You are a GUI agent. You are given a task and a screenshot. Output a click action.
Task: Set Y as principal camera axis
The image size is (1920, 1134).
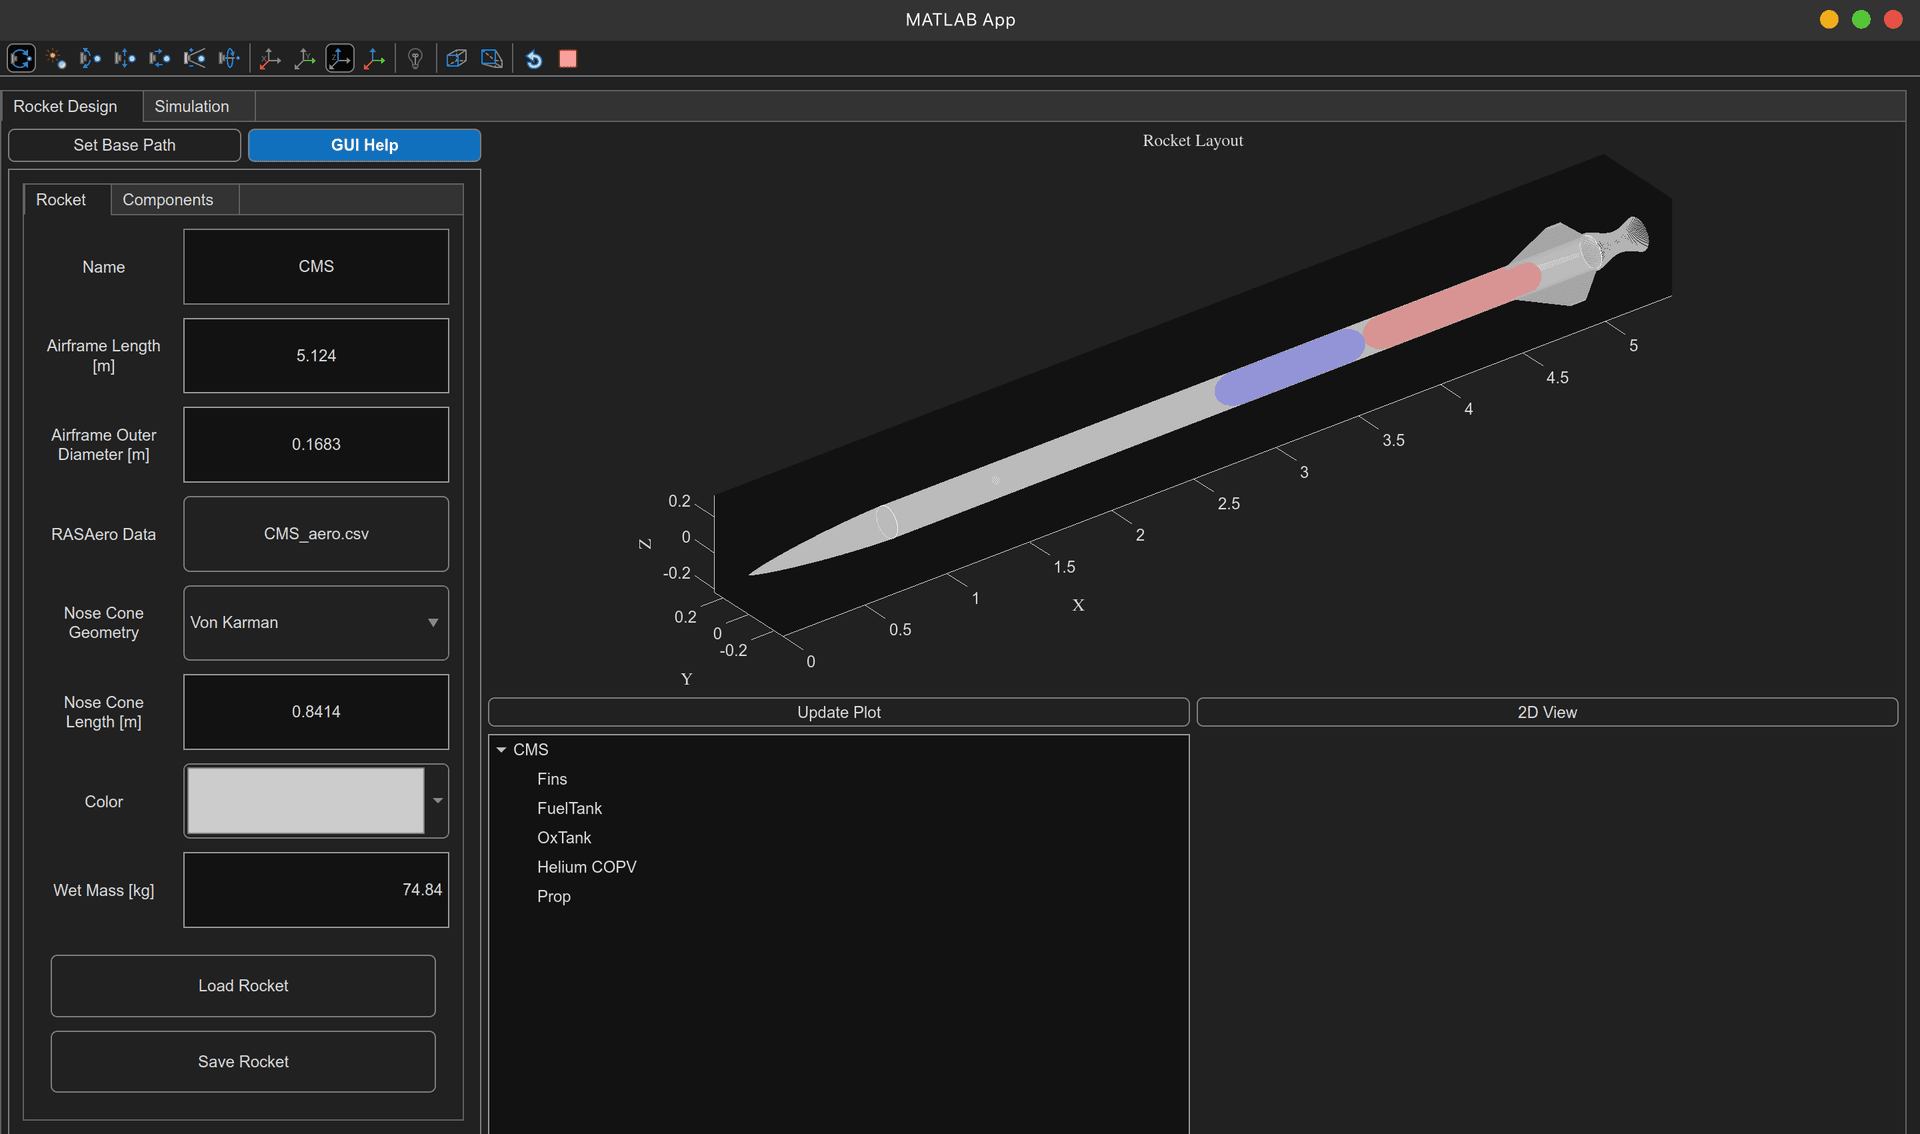pyautogui.click(x=305, y=58)
